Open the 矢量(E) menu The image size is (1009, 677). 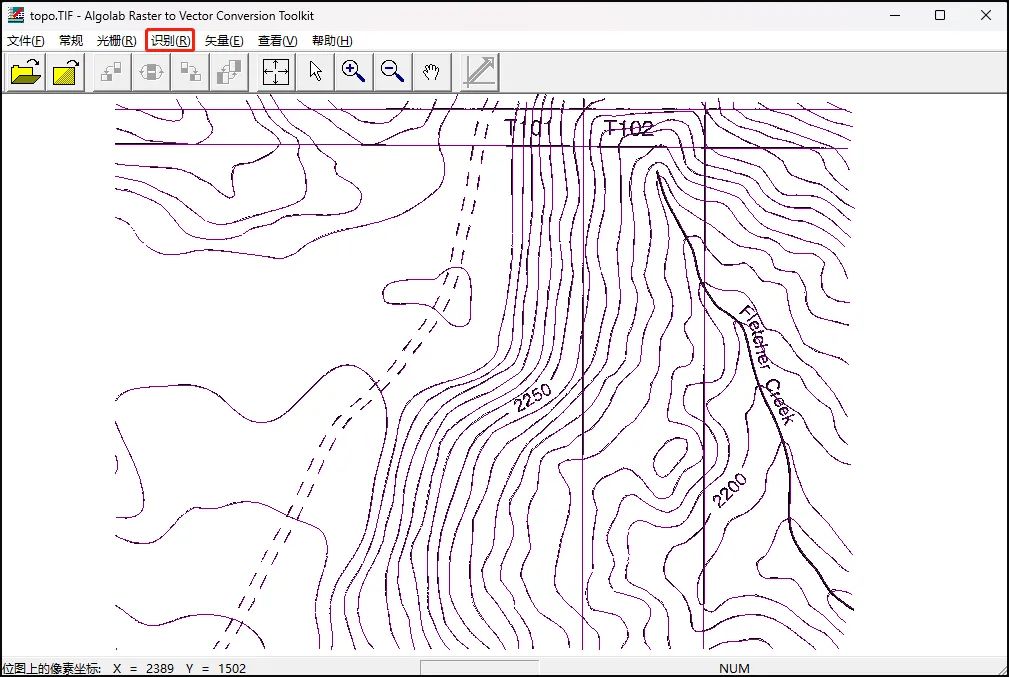click(224, 41)
